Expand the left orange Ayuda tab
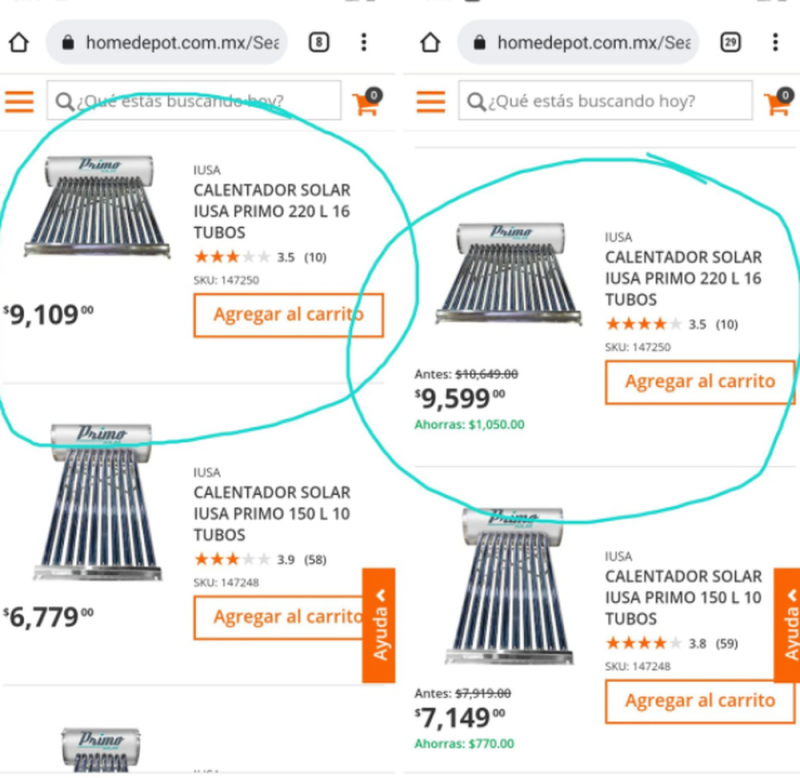This screenshot has width=800, height=778. pos(379,625)
